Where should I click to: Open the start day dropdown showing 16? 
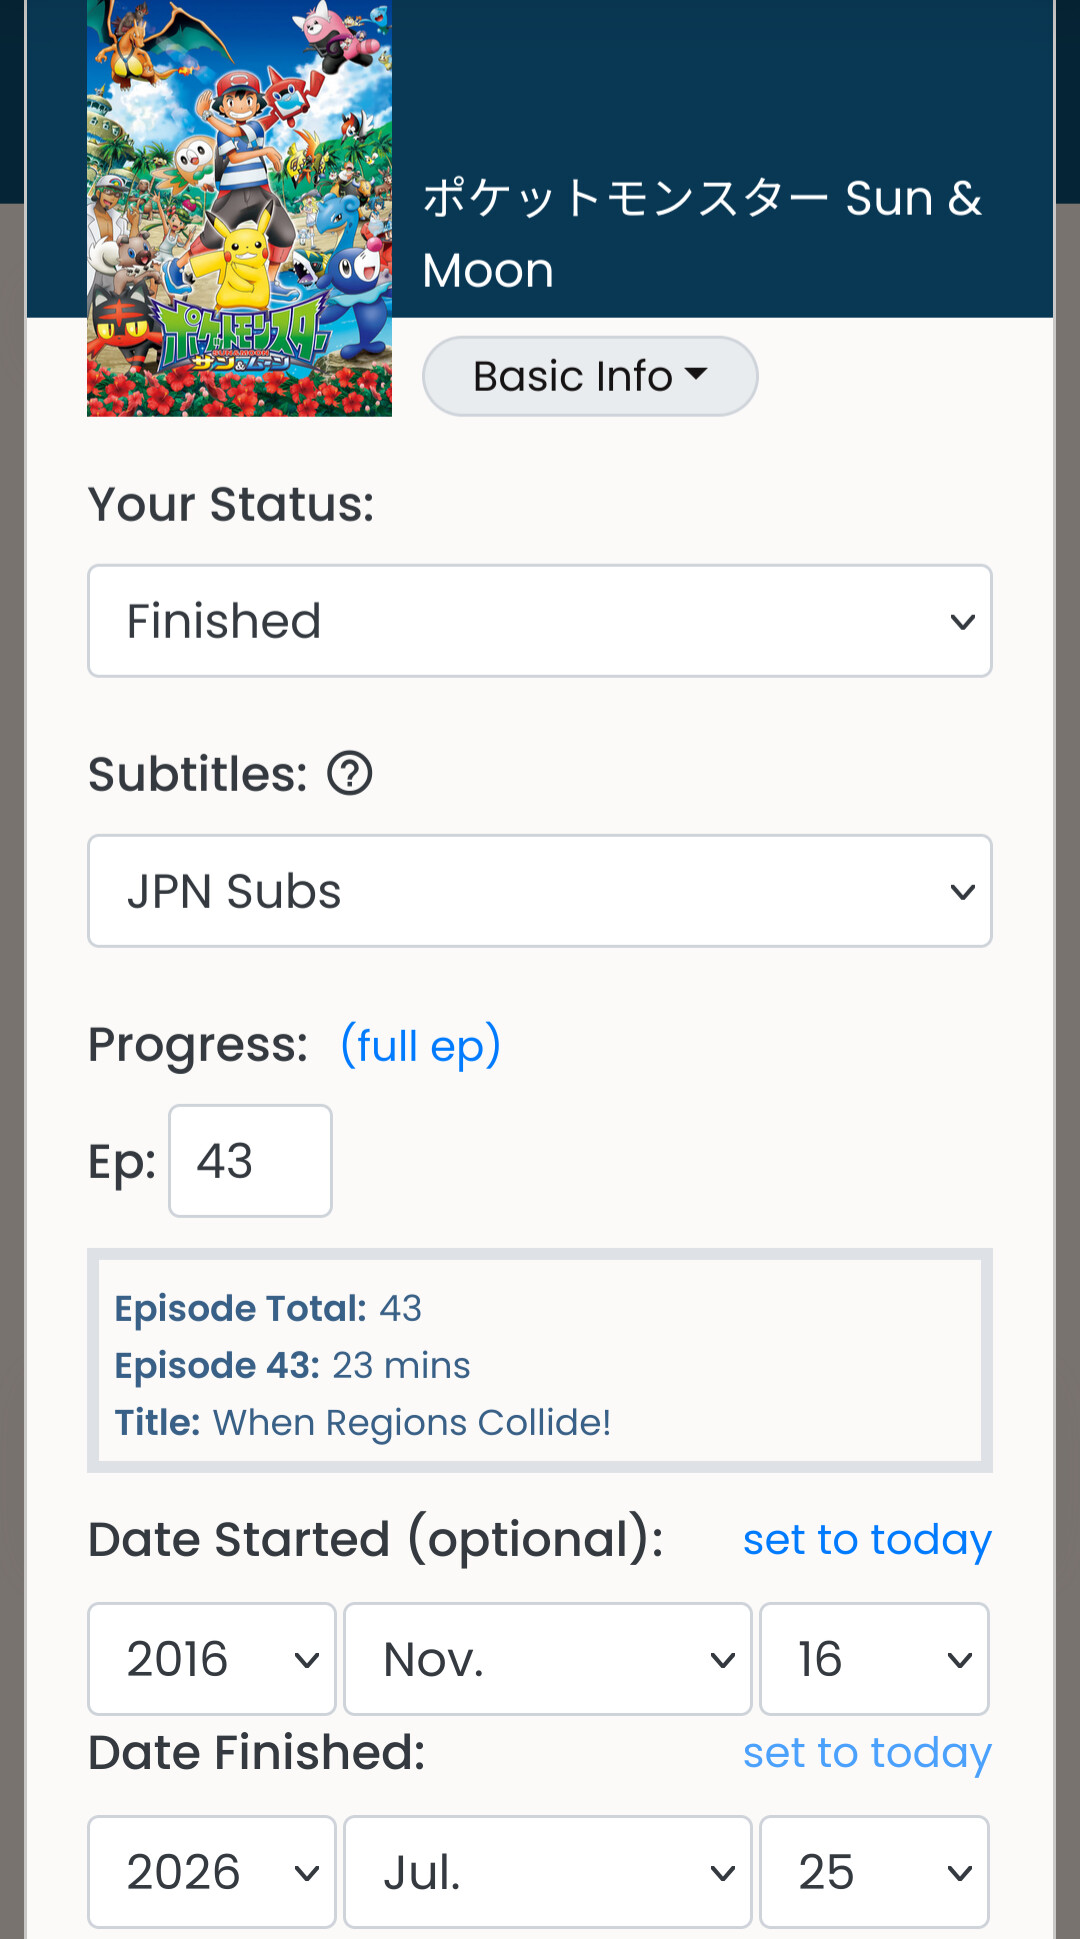click(874, 1659)
